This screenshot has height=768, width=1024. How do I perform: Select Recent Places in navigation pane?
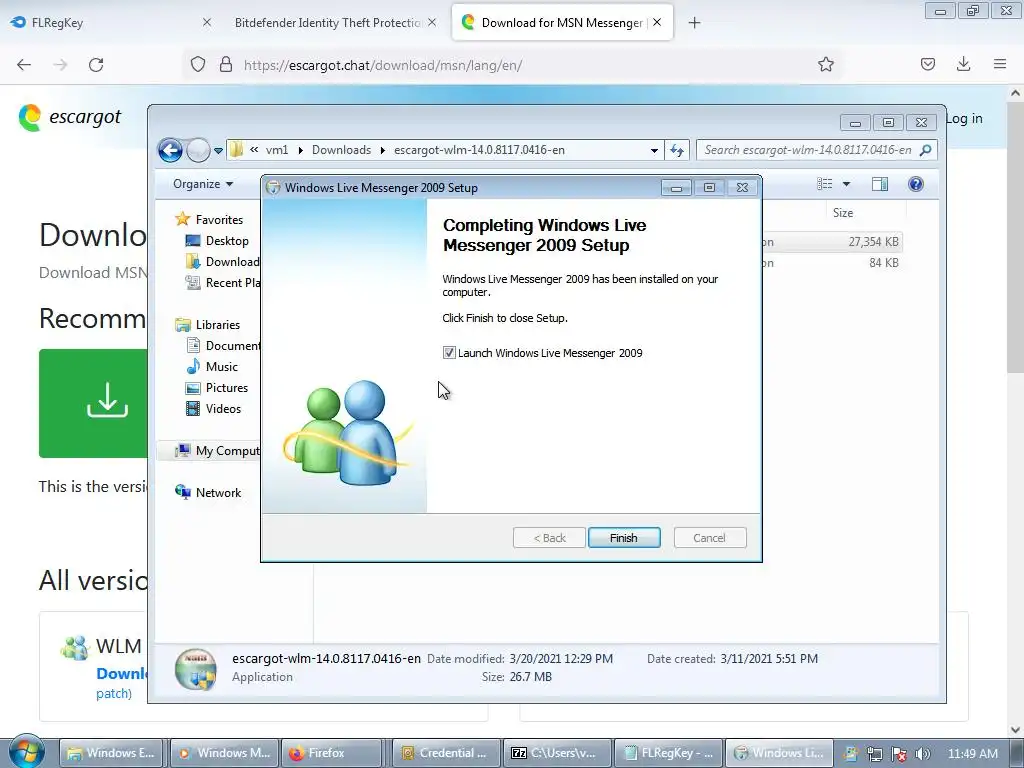223,282
